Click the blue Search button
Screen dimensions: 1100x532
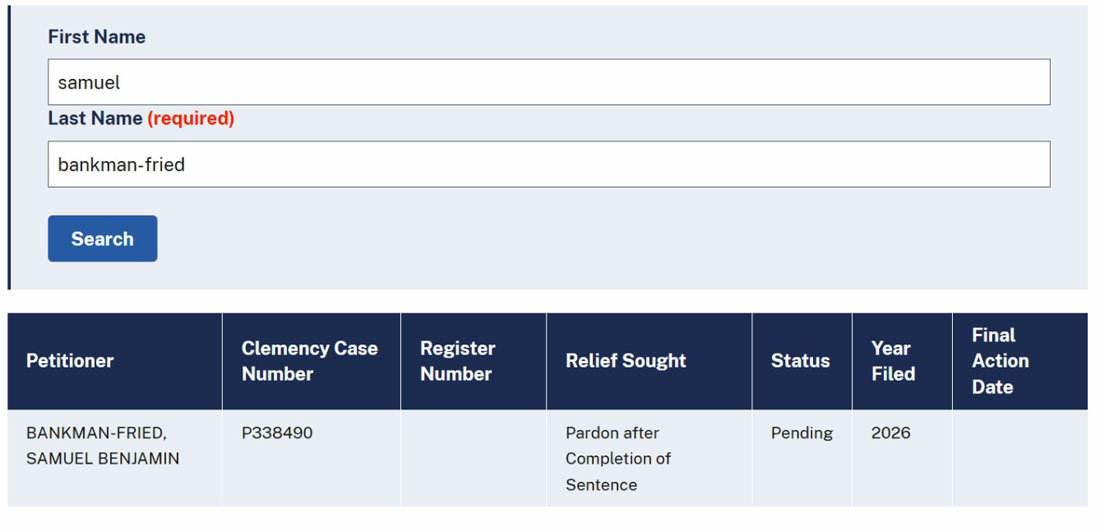[x=102, y=239]
